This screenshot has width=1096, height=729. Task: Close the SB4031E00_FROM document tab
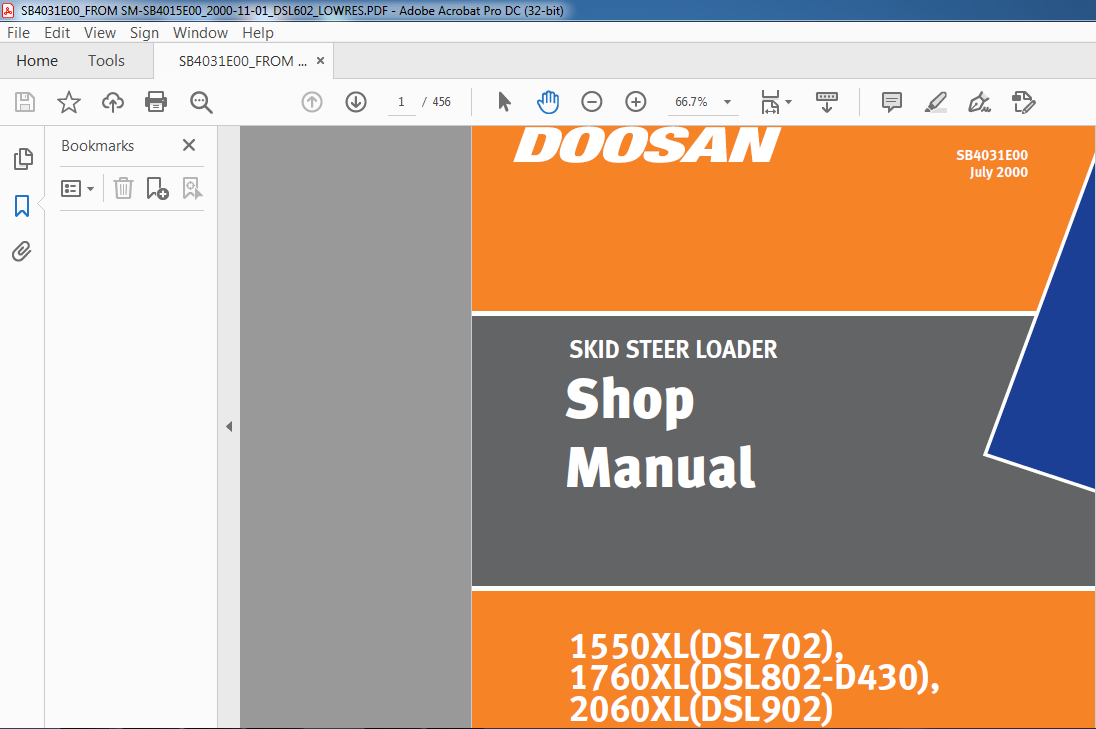321,61
